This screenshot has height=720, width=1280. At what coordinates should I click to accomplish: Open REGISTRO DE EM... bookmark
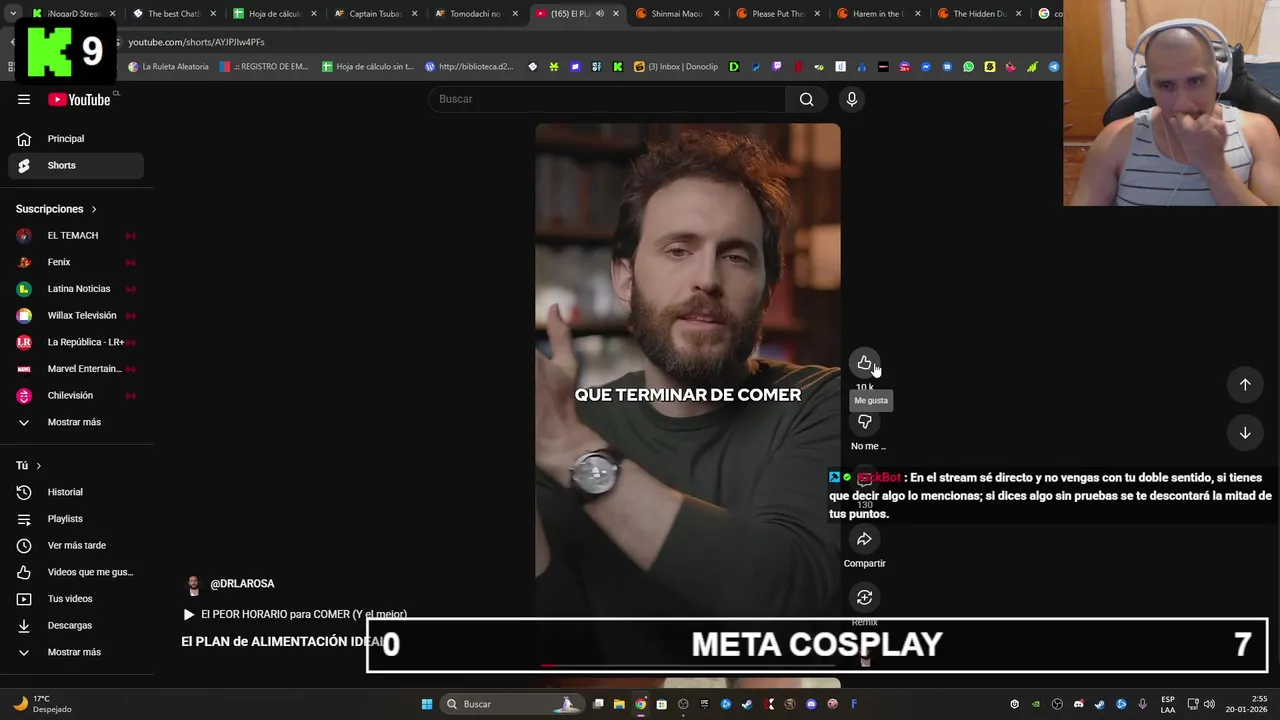[264, 67]
